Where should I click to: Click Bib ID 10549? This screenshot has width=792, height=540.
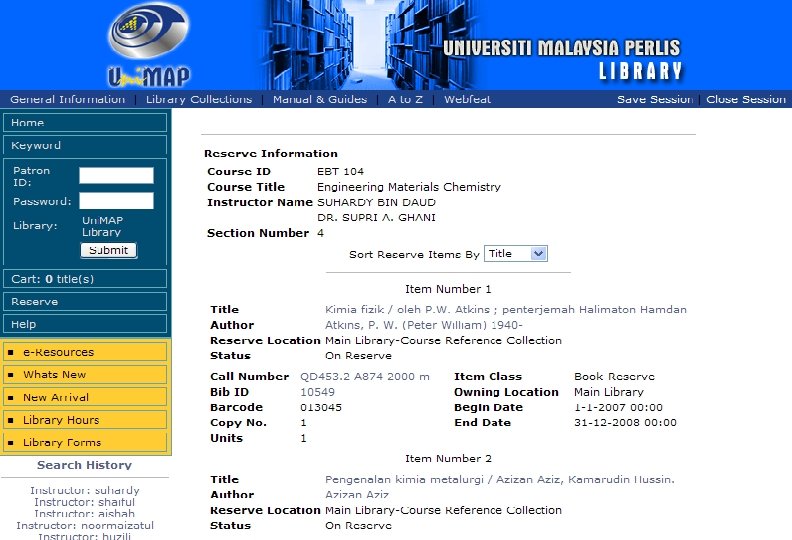point(317,392)
